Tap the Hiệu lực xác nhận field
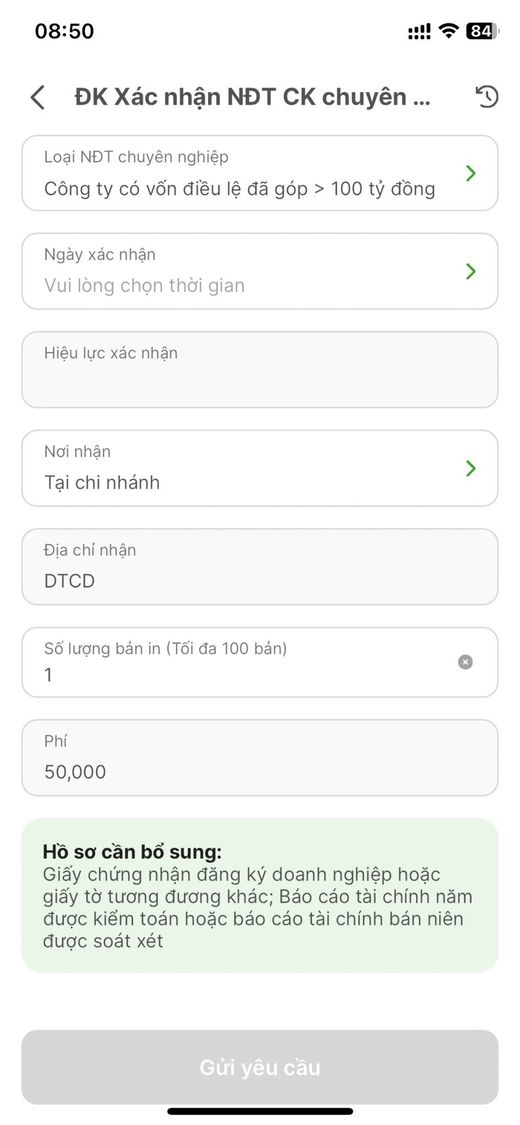520x1125 pixels. [x=260, y=369]
